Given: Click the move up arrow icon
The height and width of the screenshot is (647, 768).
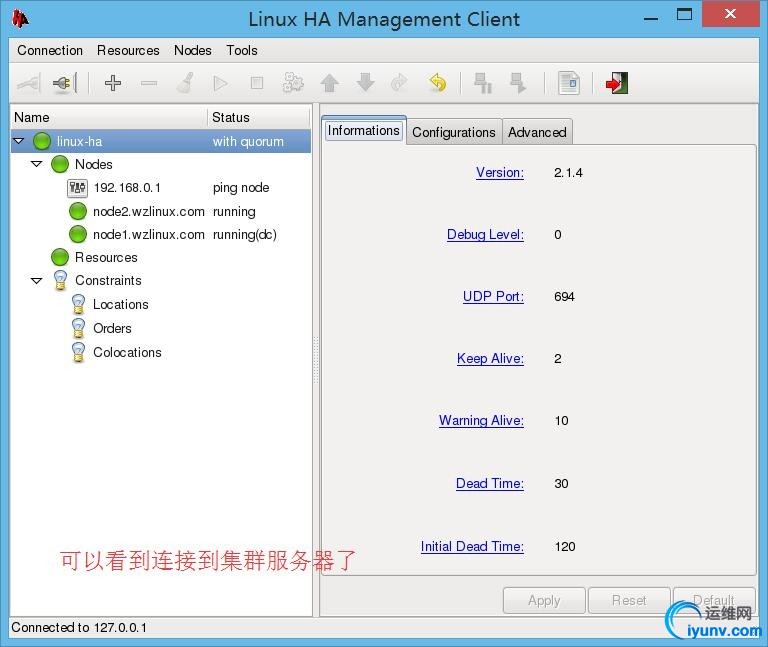Looking at the screenshot, I should 330,83.
